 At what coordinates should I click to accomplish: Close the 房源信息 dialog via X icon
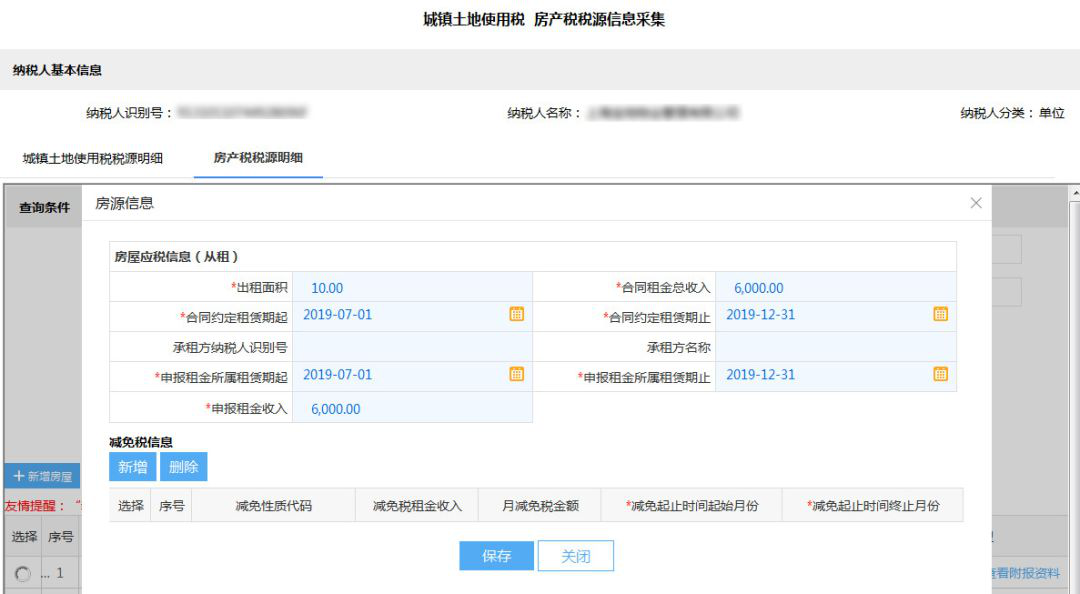975,203
